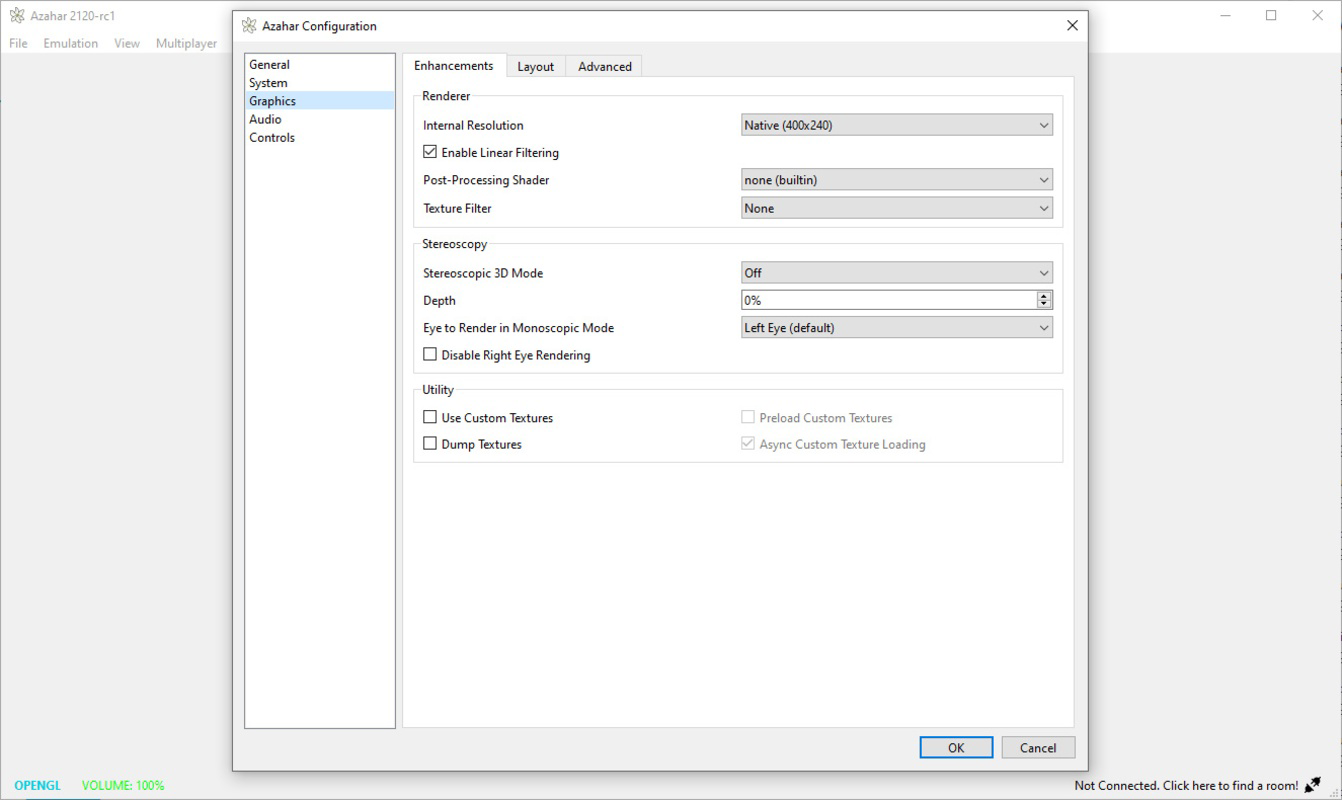The height and width of the screenshot is (800, 1342).
Task: Click inside the Depth percentage field
Action: pos(888,300)
